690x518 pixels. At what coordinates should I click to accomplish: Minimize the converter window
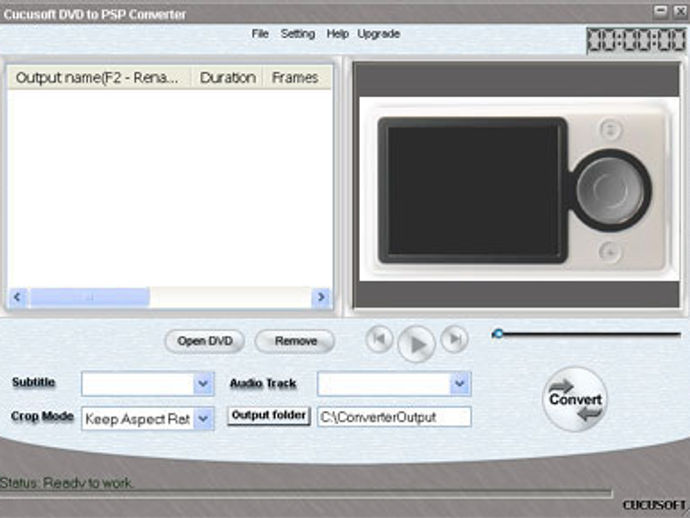(660, 12)
